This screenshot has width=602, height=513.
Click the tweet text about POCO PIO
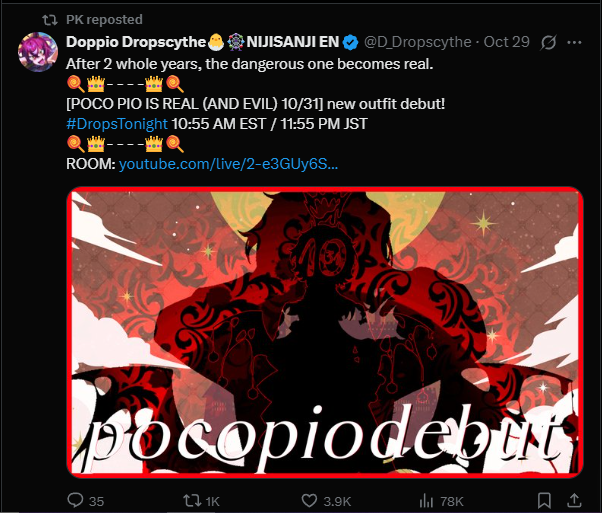point(255,104)
